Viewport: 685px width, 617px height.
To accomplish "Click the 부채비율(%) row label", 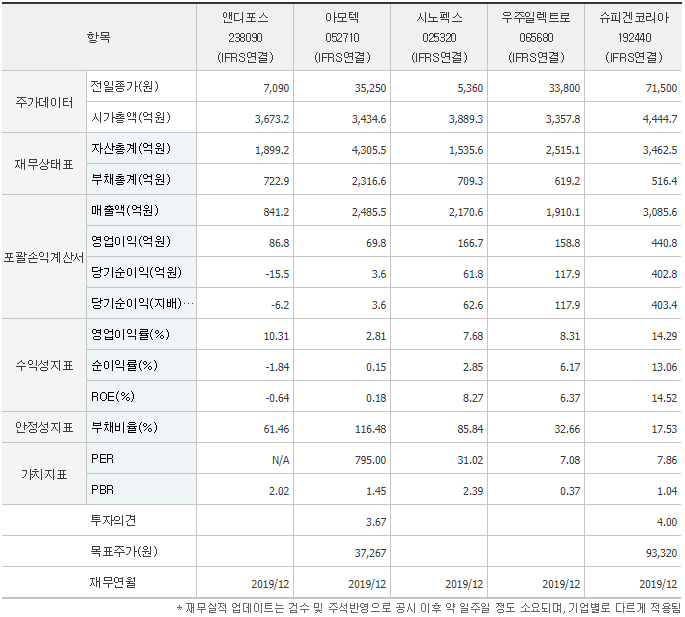I will pos(125,427).
